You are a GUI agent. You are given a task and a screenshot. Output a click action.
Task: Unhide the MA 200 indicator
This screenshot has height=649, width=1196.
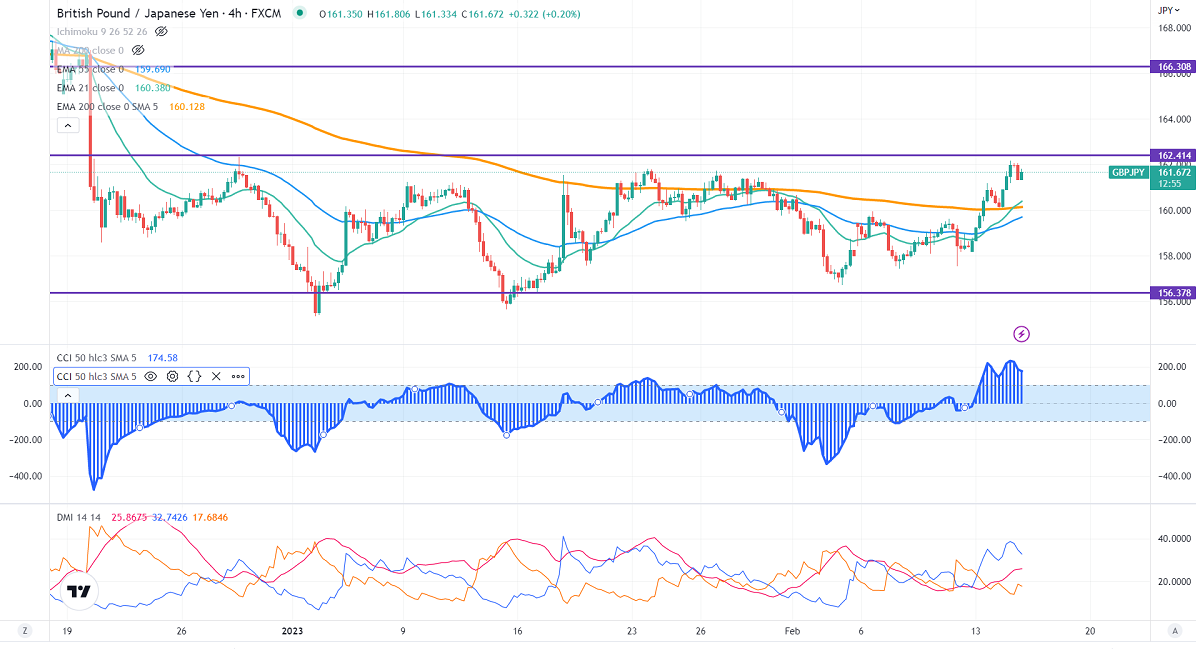tap(139, 49)
